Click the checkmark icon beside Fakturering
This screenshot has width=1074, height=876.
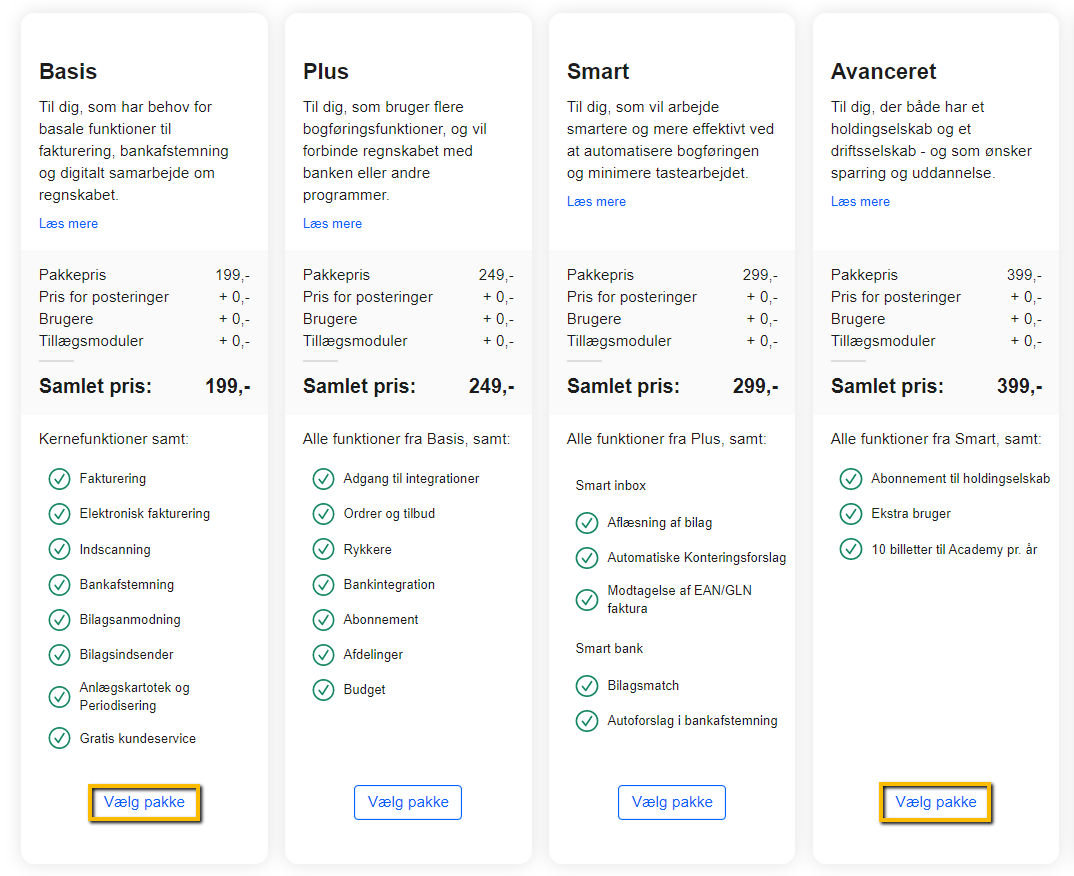pyautogui.click(x=60, y=479)
